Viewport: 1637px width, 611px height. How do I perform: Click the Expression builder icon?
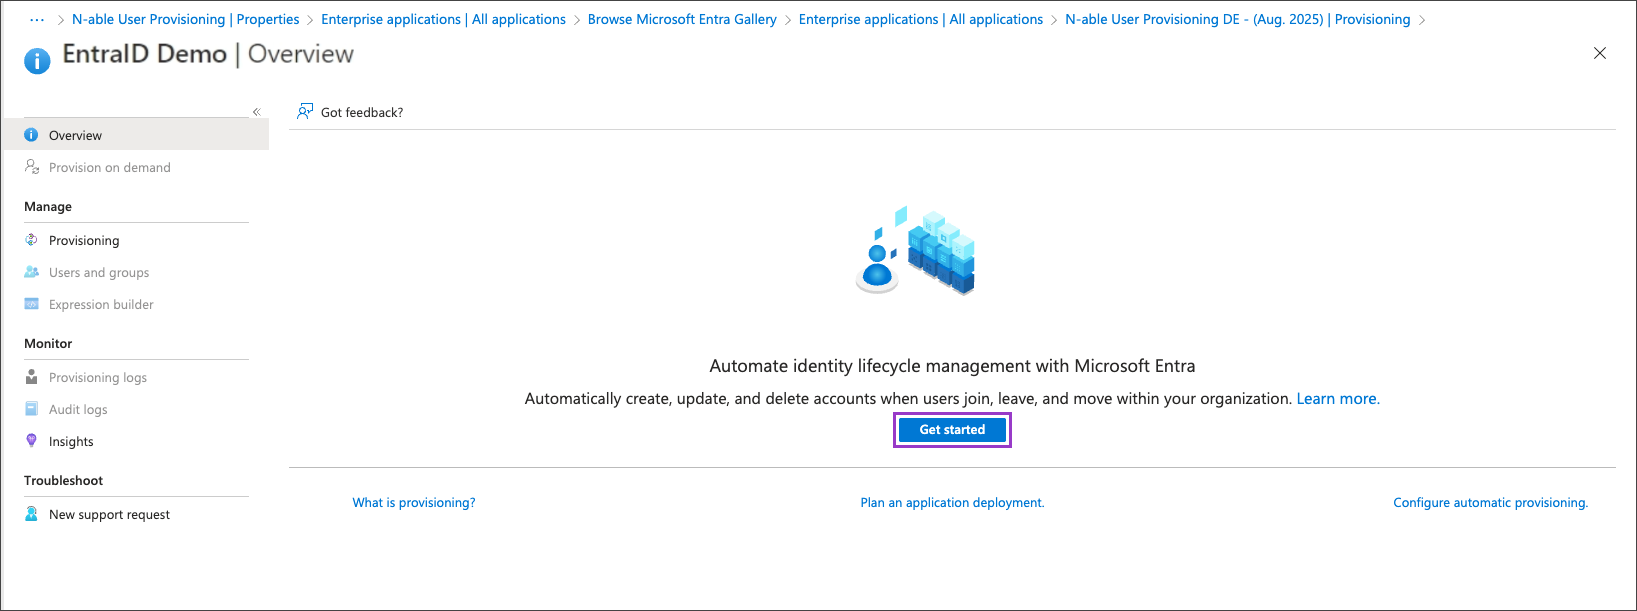pyautogui.click(x=31, y=304)
